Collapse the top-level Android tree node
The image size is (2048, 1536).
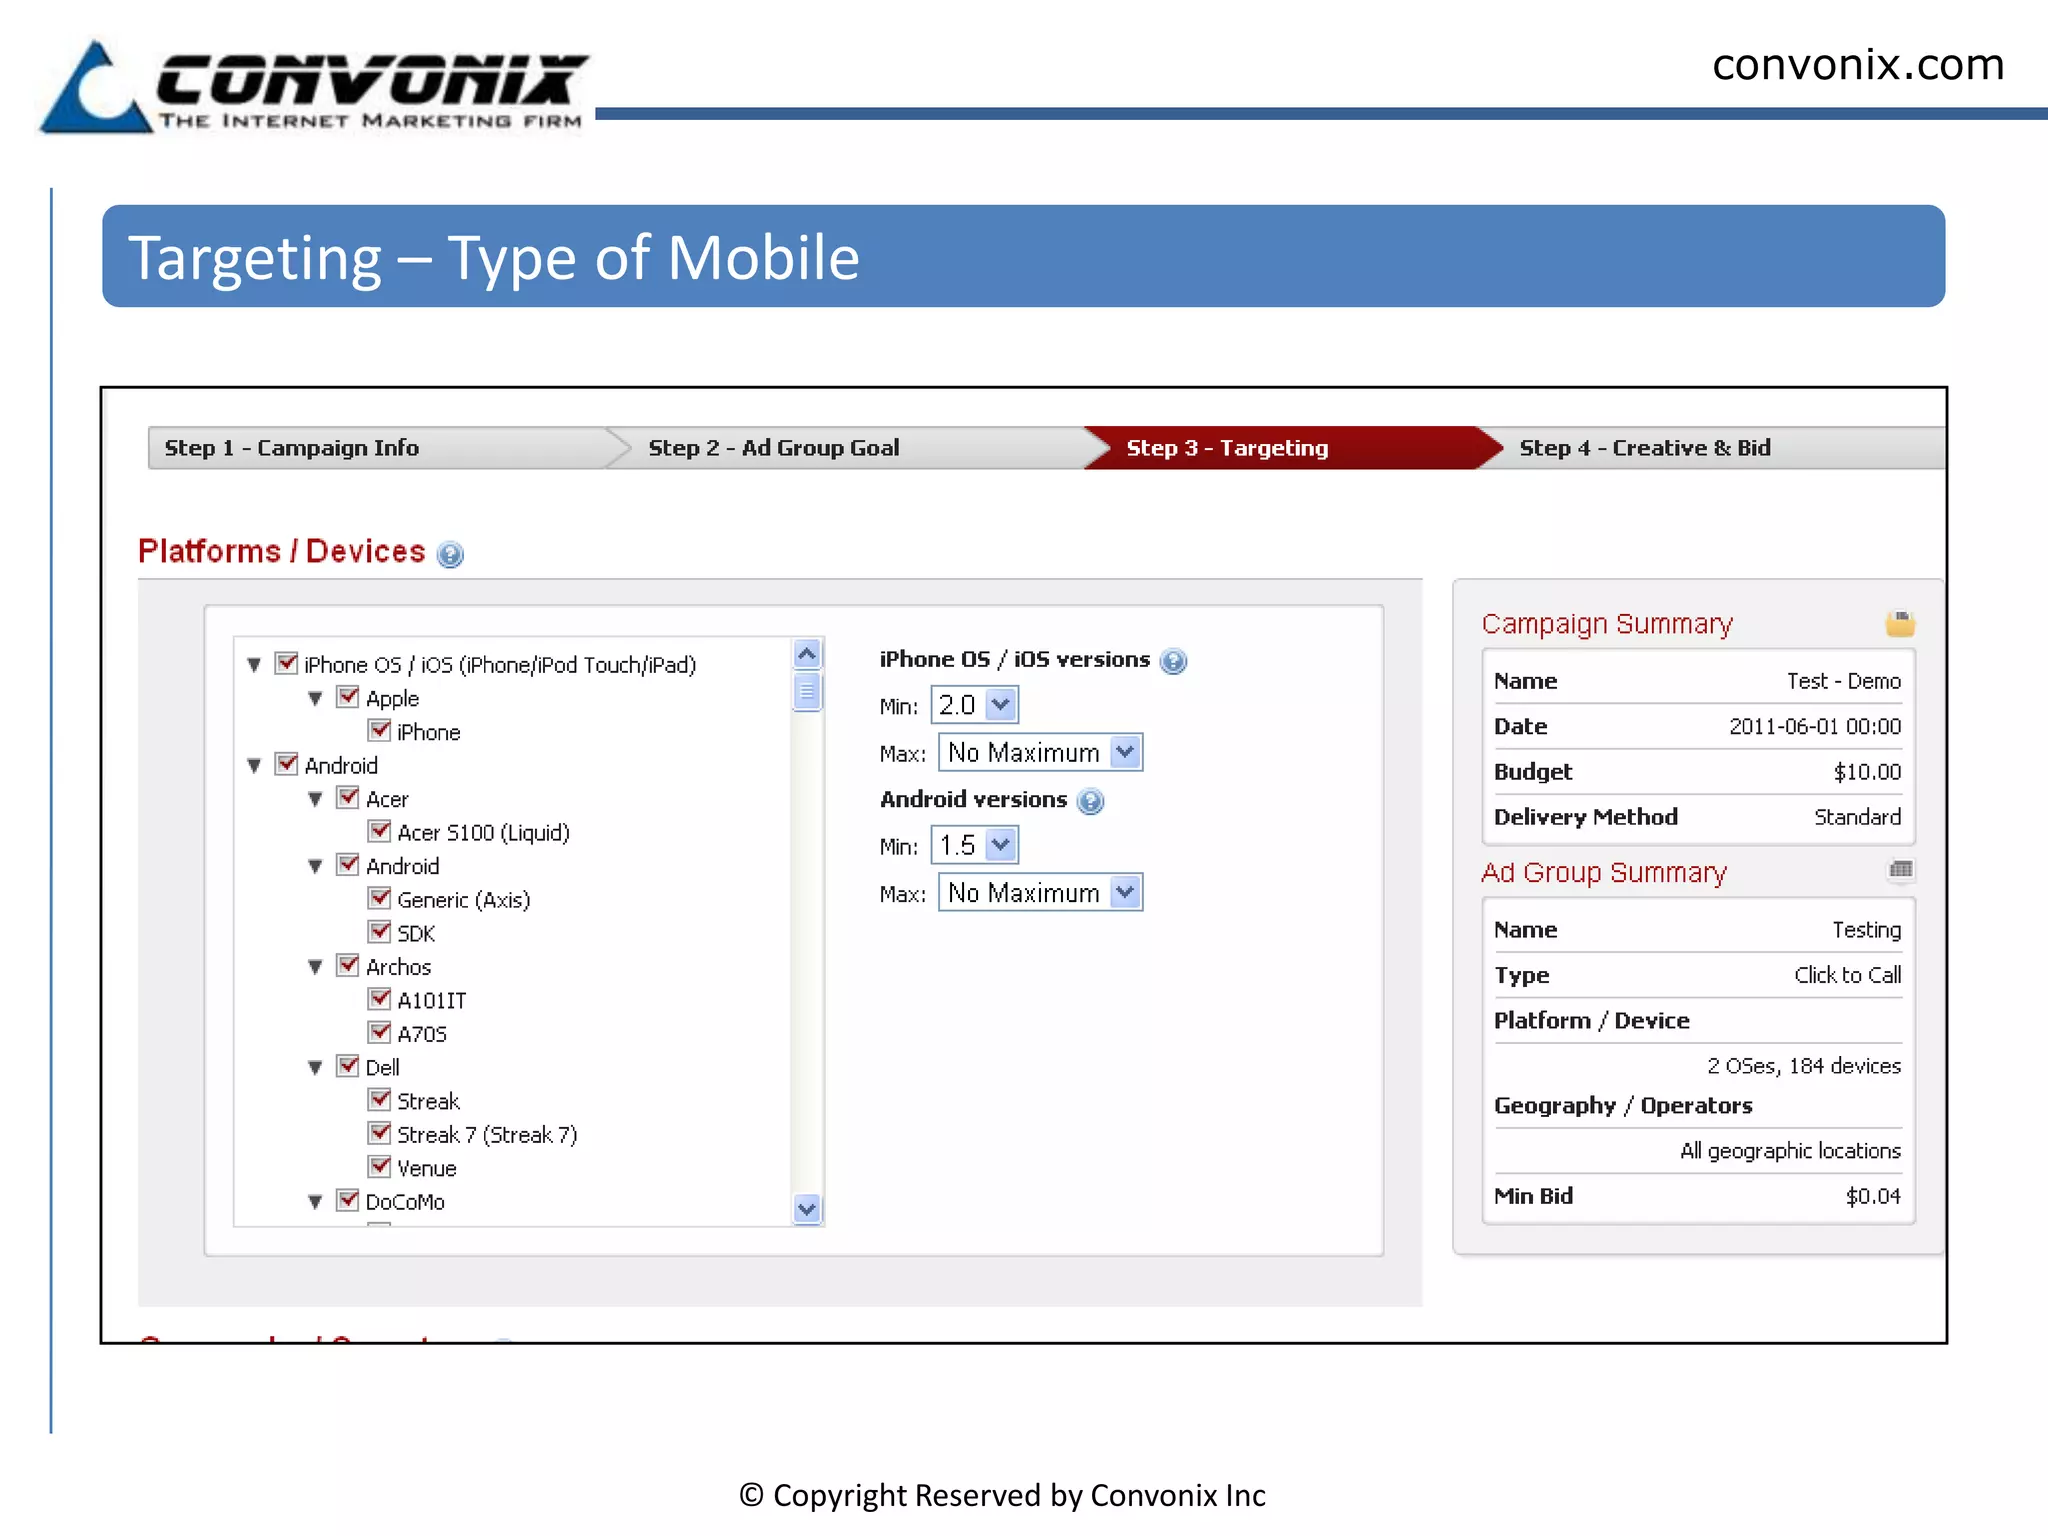click(254, 766)
